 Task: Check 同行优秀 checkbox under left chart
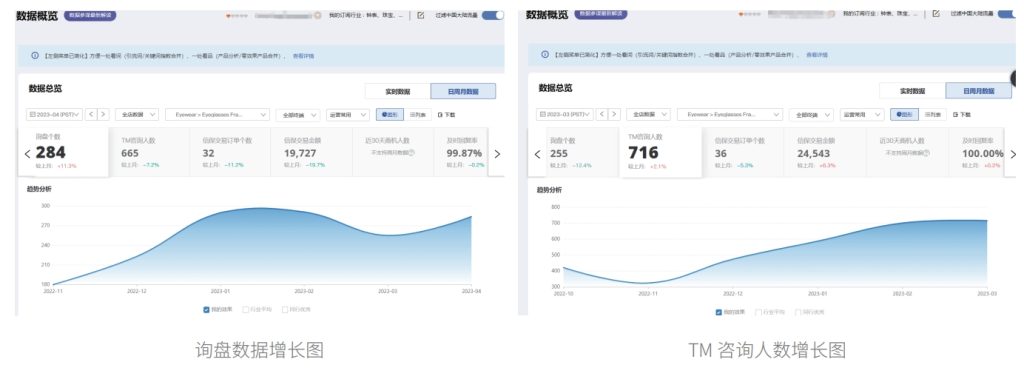coord(285,310)
